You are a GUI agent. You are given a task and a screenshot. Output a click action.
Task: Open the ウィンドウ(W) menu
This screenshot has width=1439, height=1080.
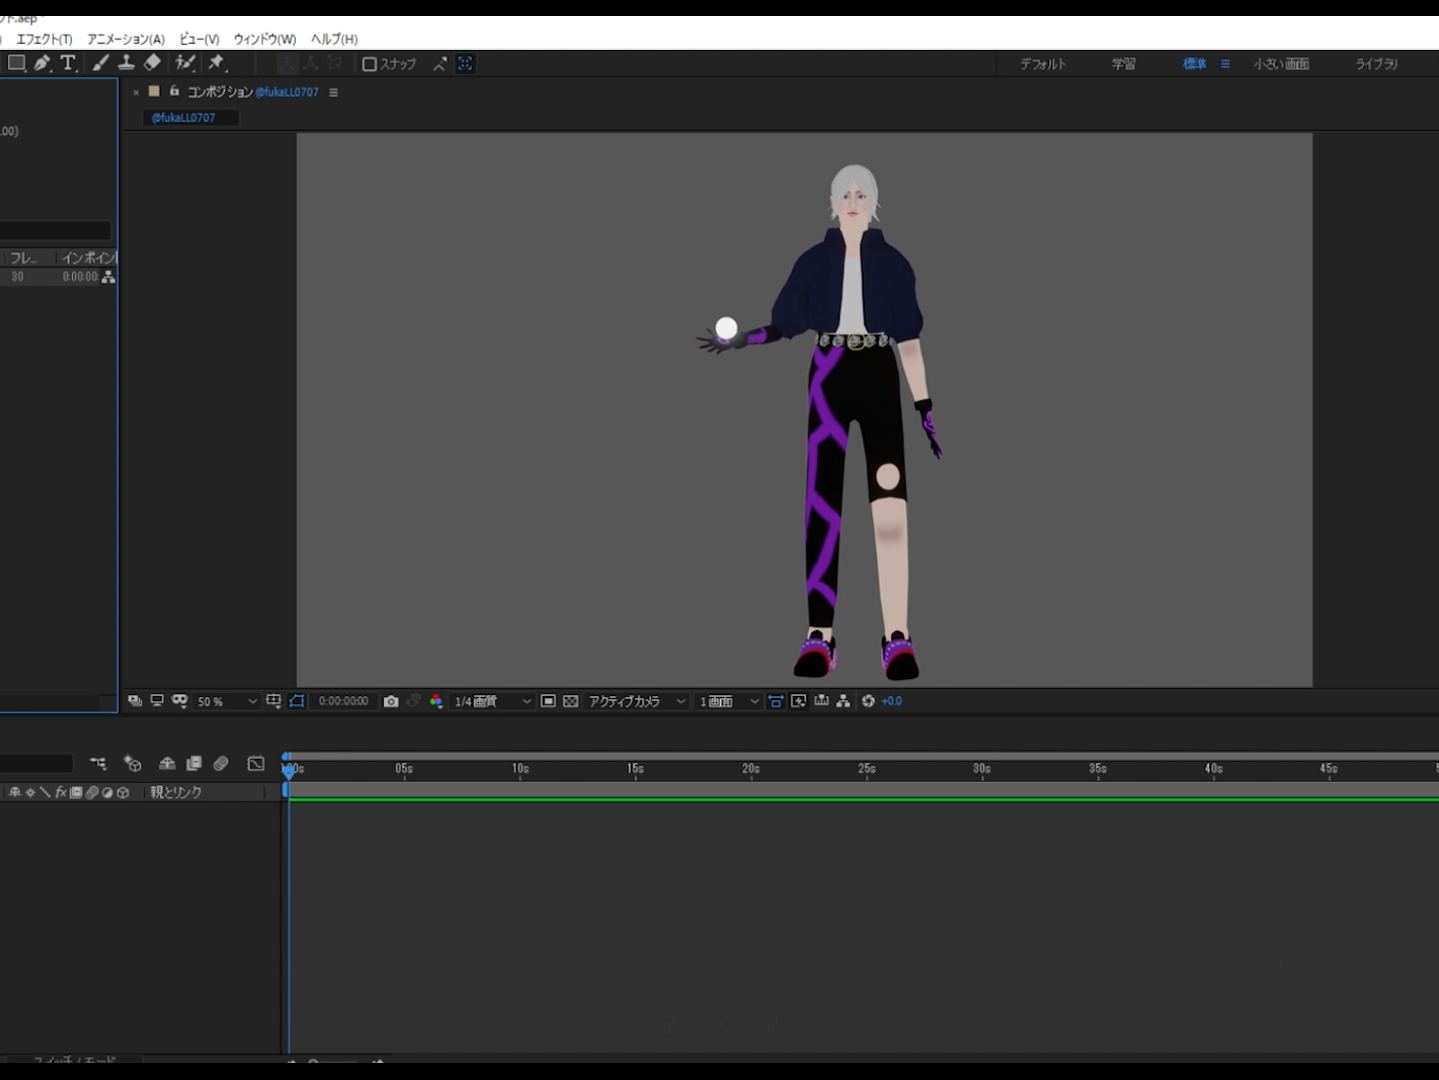coord(265,39)
